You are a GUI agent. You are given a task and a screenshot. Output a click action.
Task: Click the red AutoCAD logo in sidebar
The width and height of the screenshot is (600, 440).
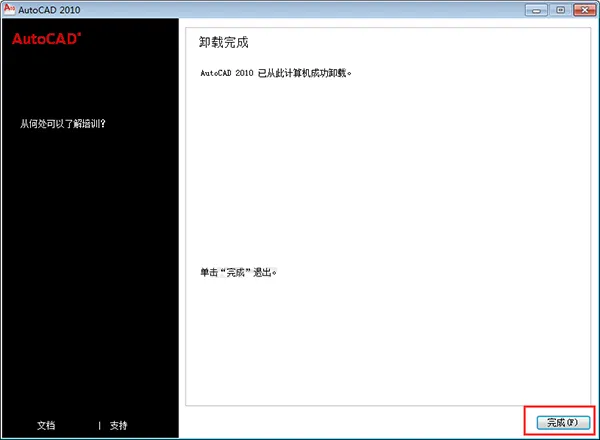(x=46, y=39)
